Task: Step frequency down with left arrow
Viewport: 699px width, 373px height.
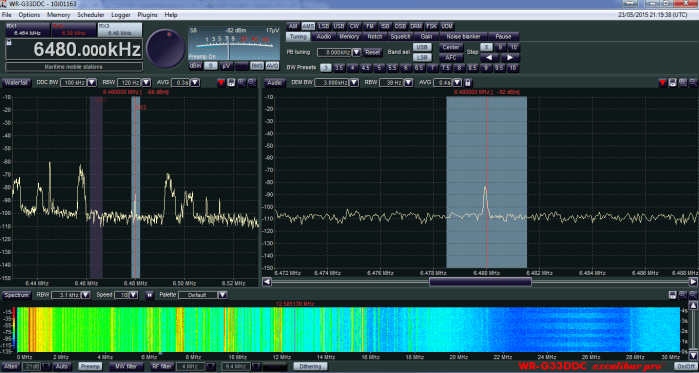Action: (x=489, y=57)
